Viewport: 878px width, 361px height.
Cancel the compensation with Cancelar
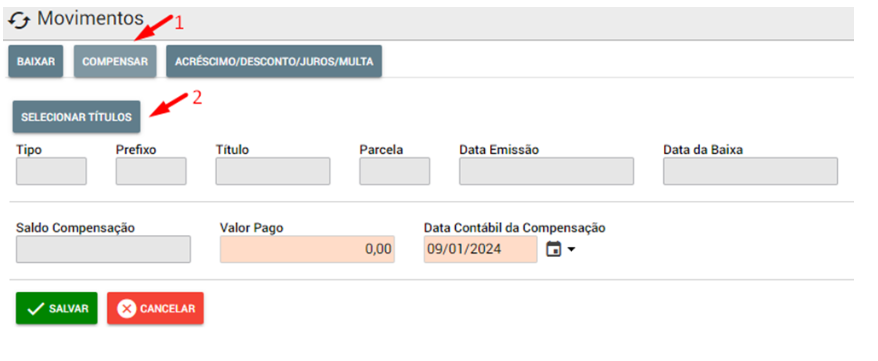156,308
